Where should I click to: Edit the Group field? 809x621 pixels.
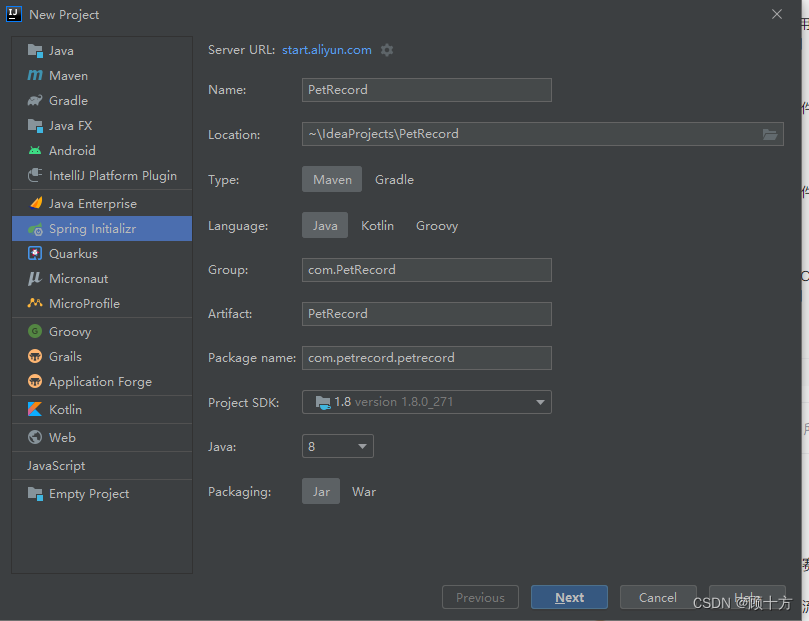pos(427,270)
